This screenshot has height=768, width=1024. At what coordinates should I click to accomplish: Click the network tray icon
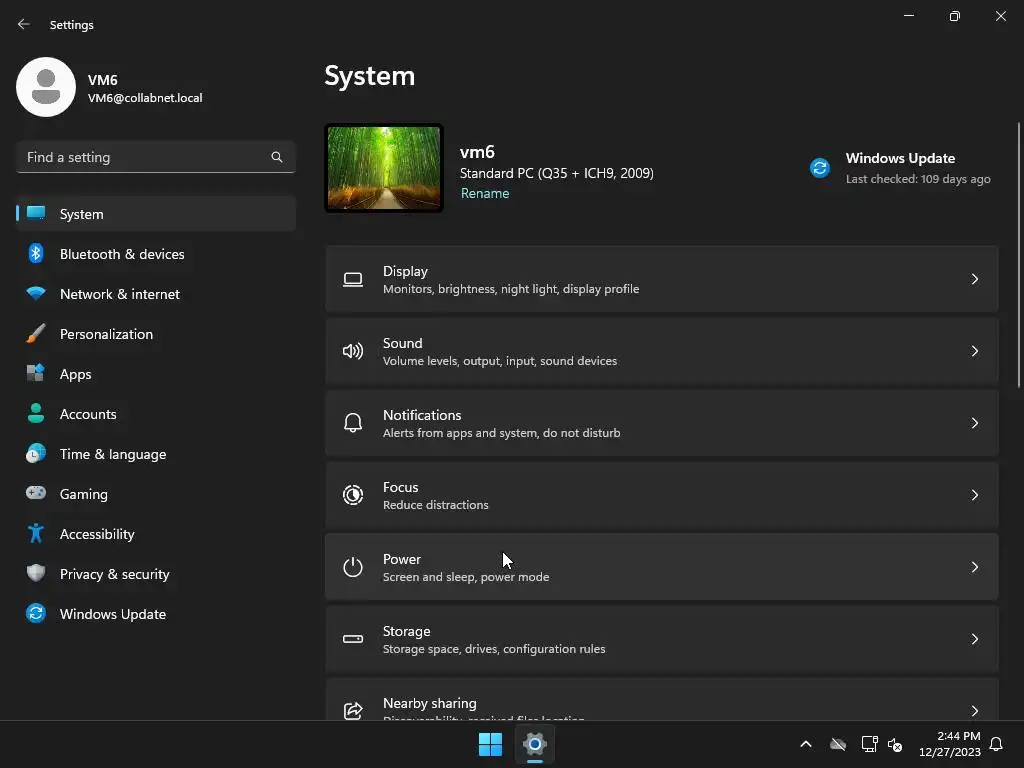coord(869,744)
